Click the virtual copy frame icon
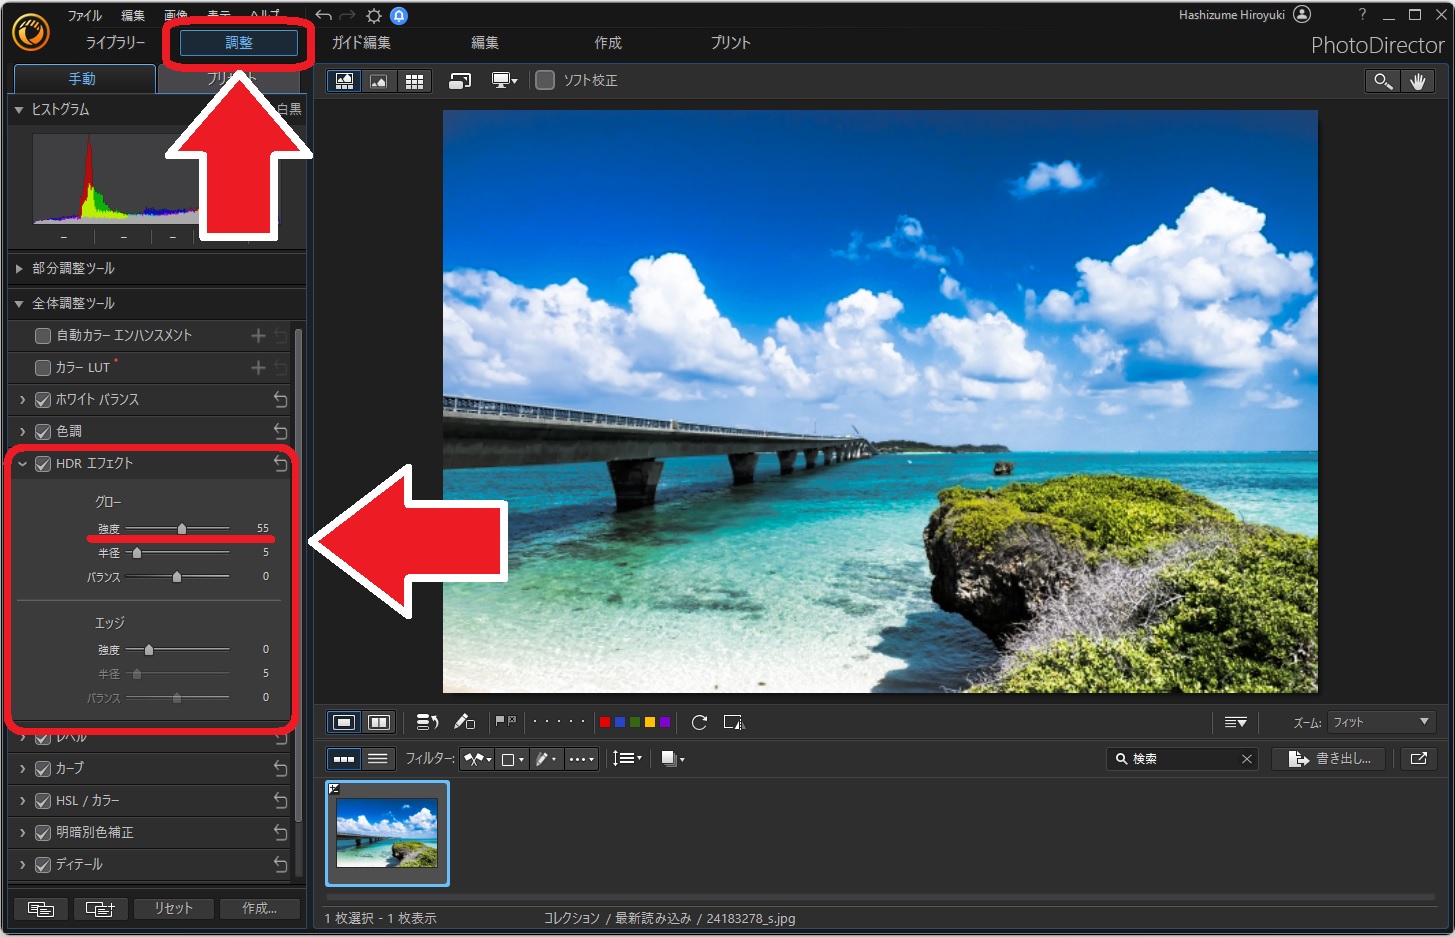This screenshot has width=1455, height=937. click(x=734, y=722)
